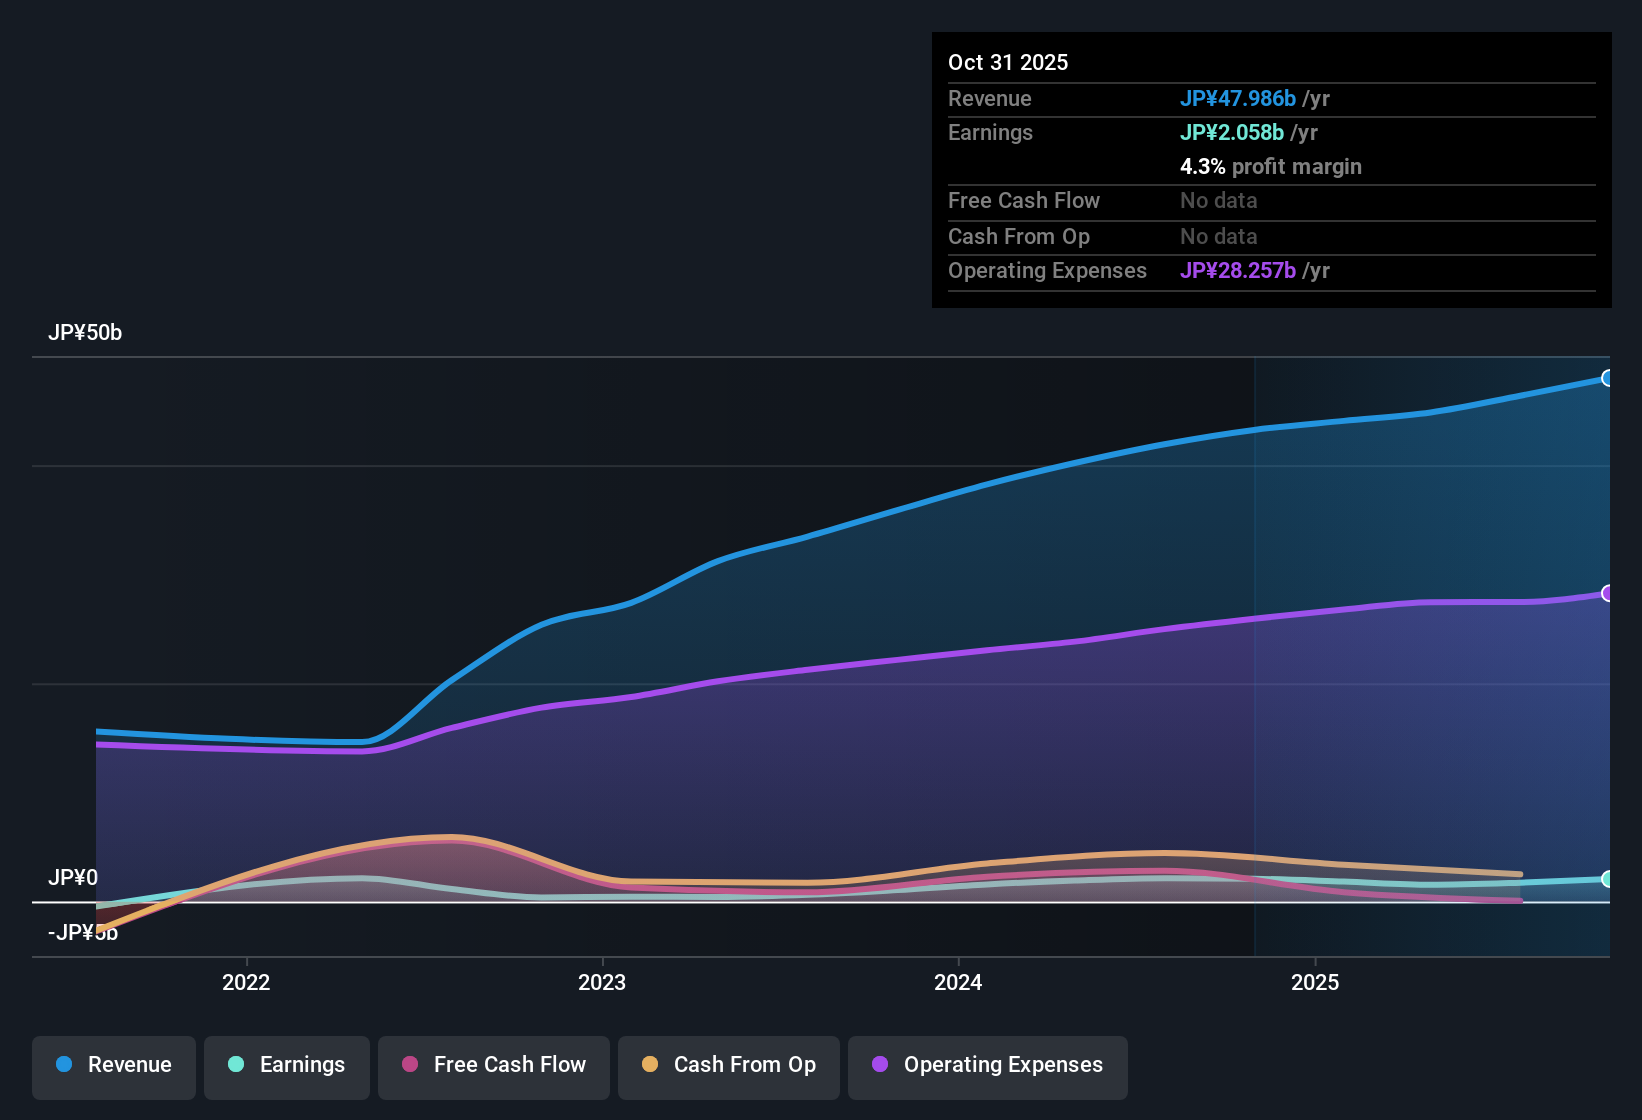1642x1120 pixels.
Task: Click the 4.3% profit margin text
Action: 1271,166
